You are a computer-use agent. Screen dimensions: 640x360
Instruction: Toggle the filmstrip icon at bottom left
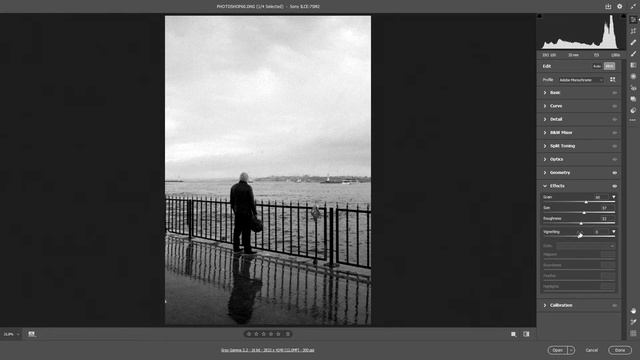(31, 334)
